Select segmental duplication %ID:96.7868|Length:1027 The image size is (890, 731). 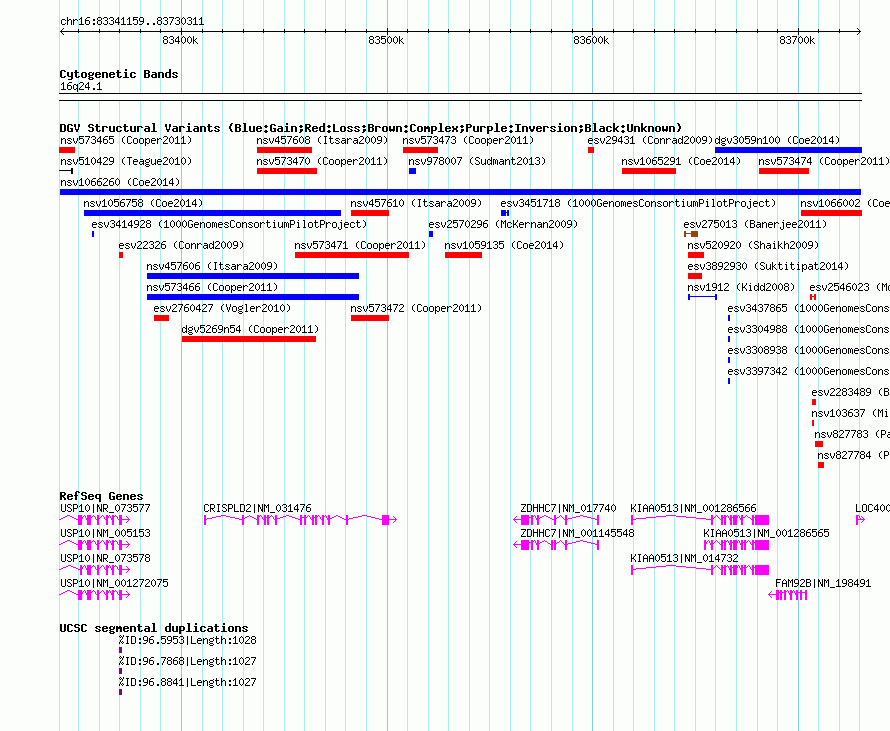pyautogui.click(x=187, y=661)
